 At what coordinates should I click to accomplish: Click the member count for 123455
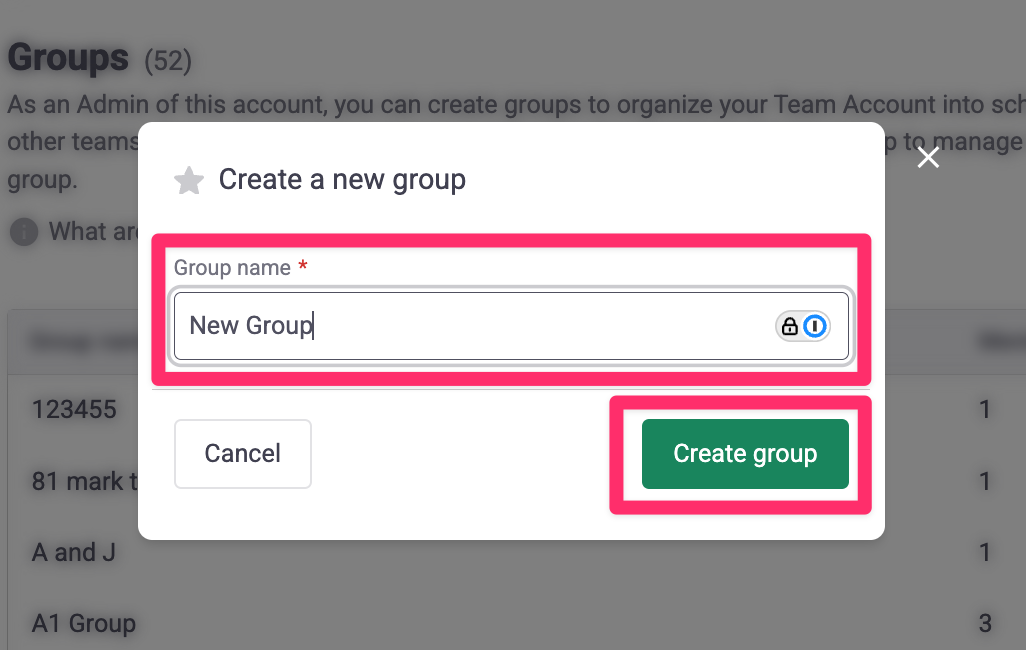point(985,409)
